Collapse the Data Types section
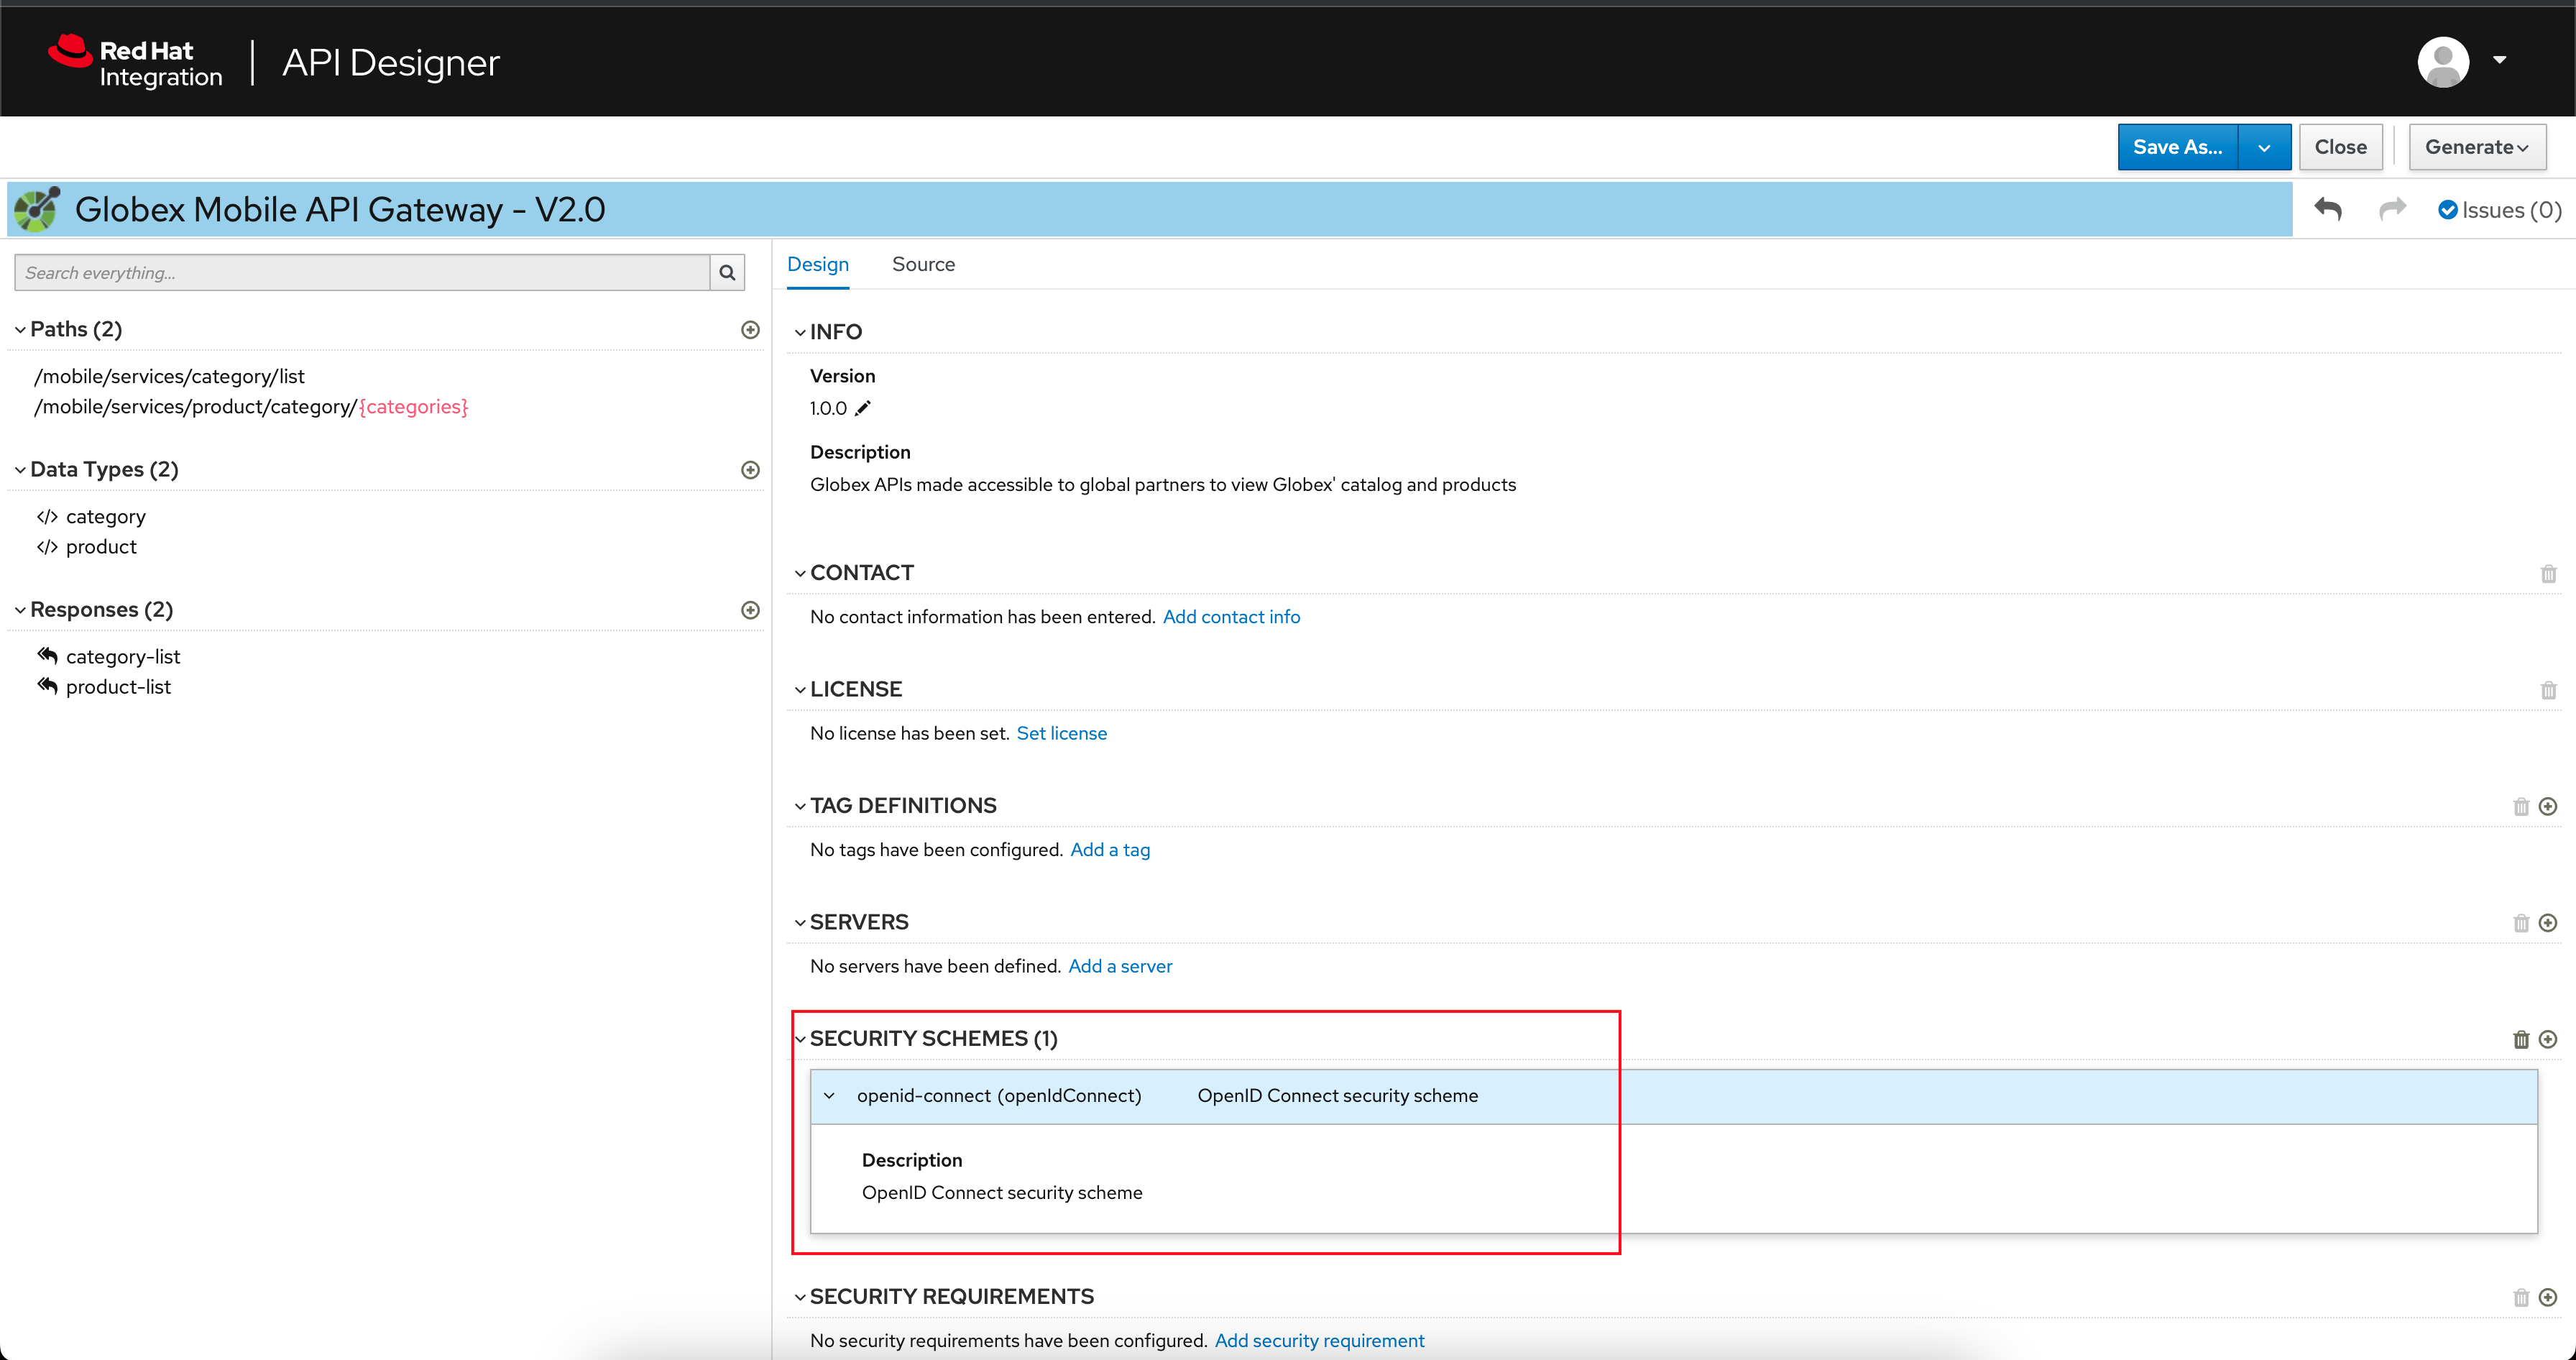 pos(20,469)
